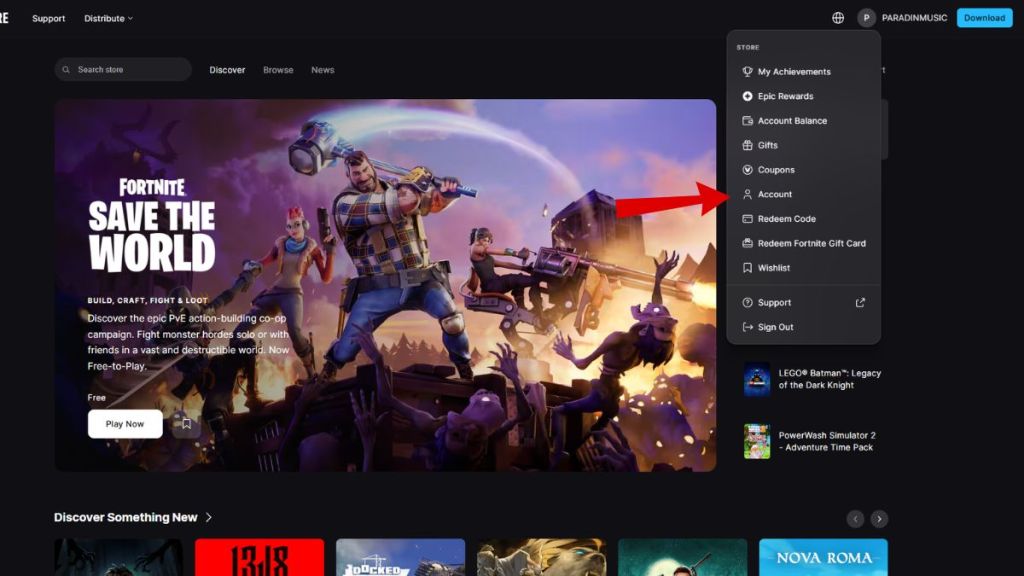Click Sign Out in the account menu
This screenshot has height=576, width=1024.
pos(778,326)
